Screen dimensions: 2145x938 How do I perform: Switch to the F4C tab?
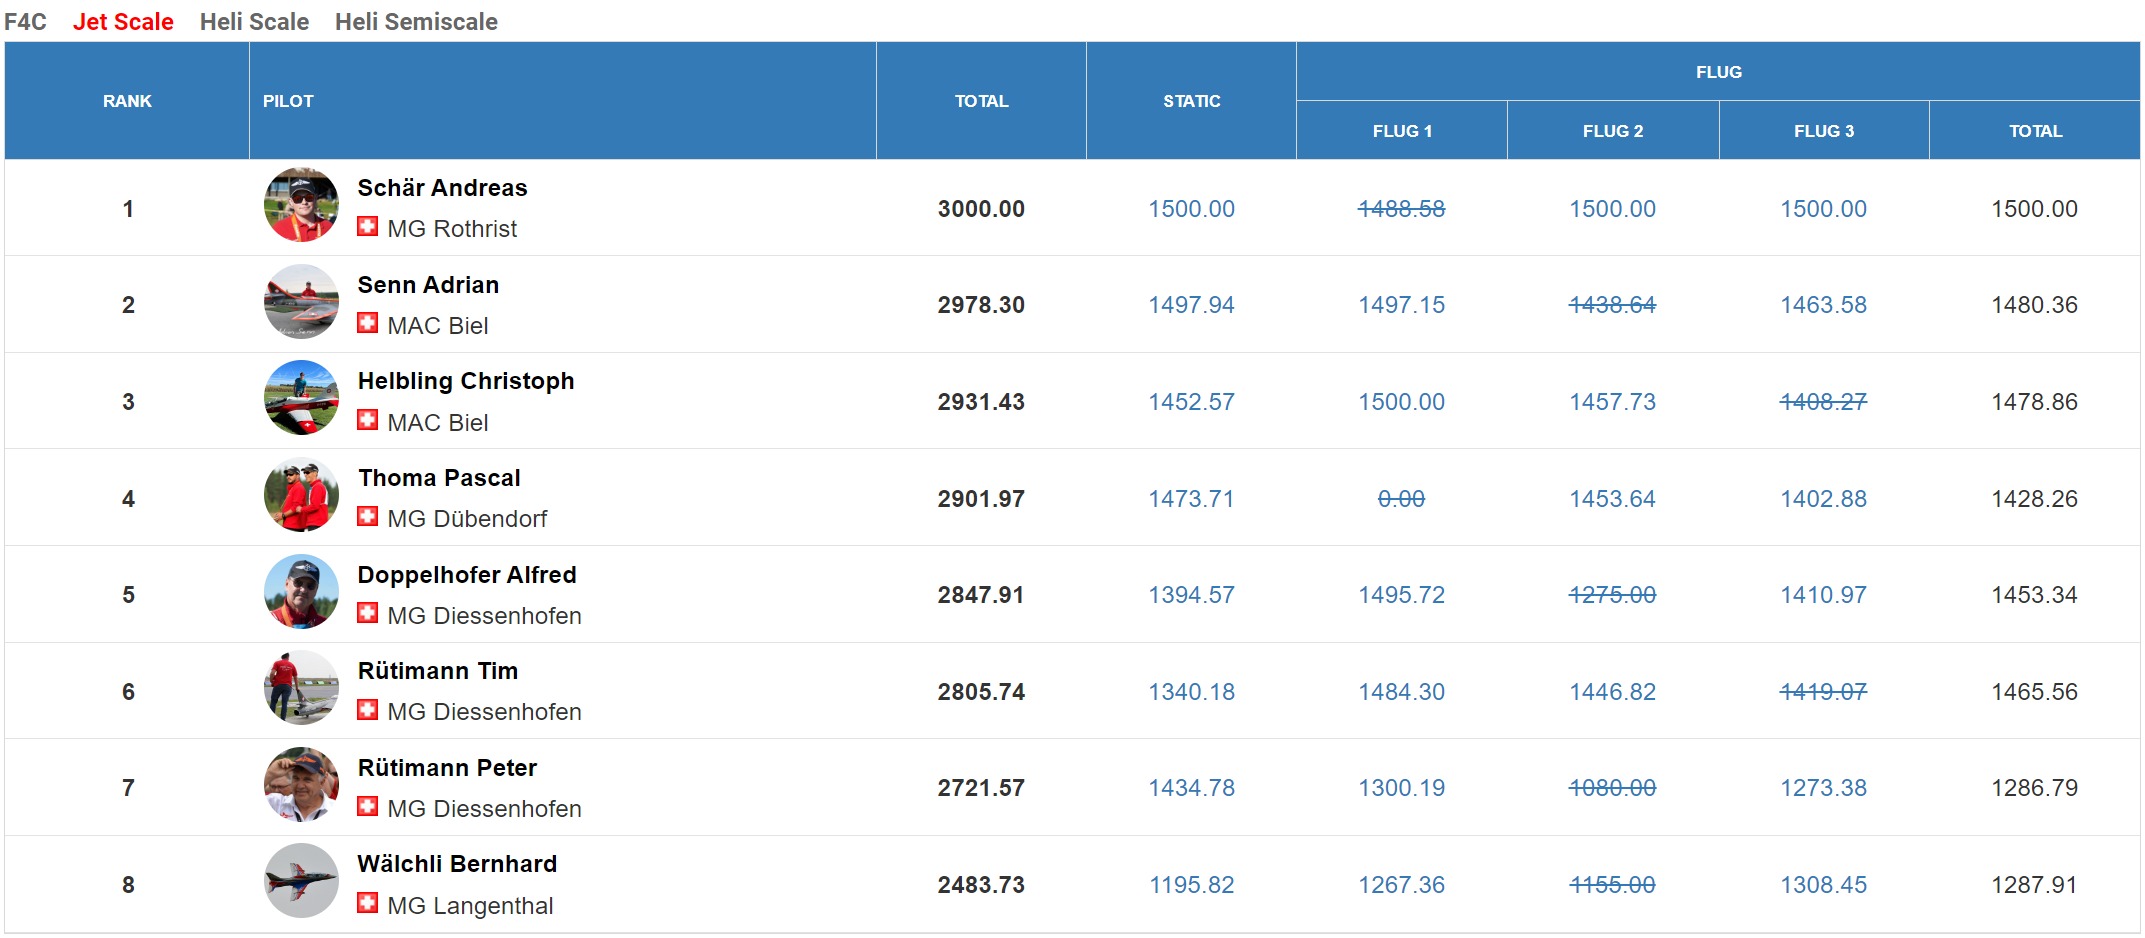point(26,21)
